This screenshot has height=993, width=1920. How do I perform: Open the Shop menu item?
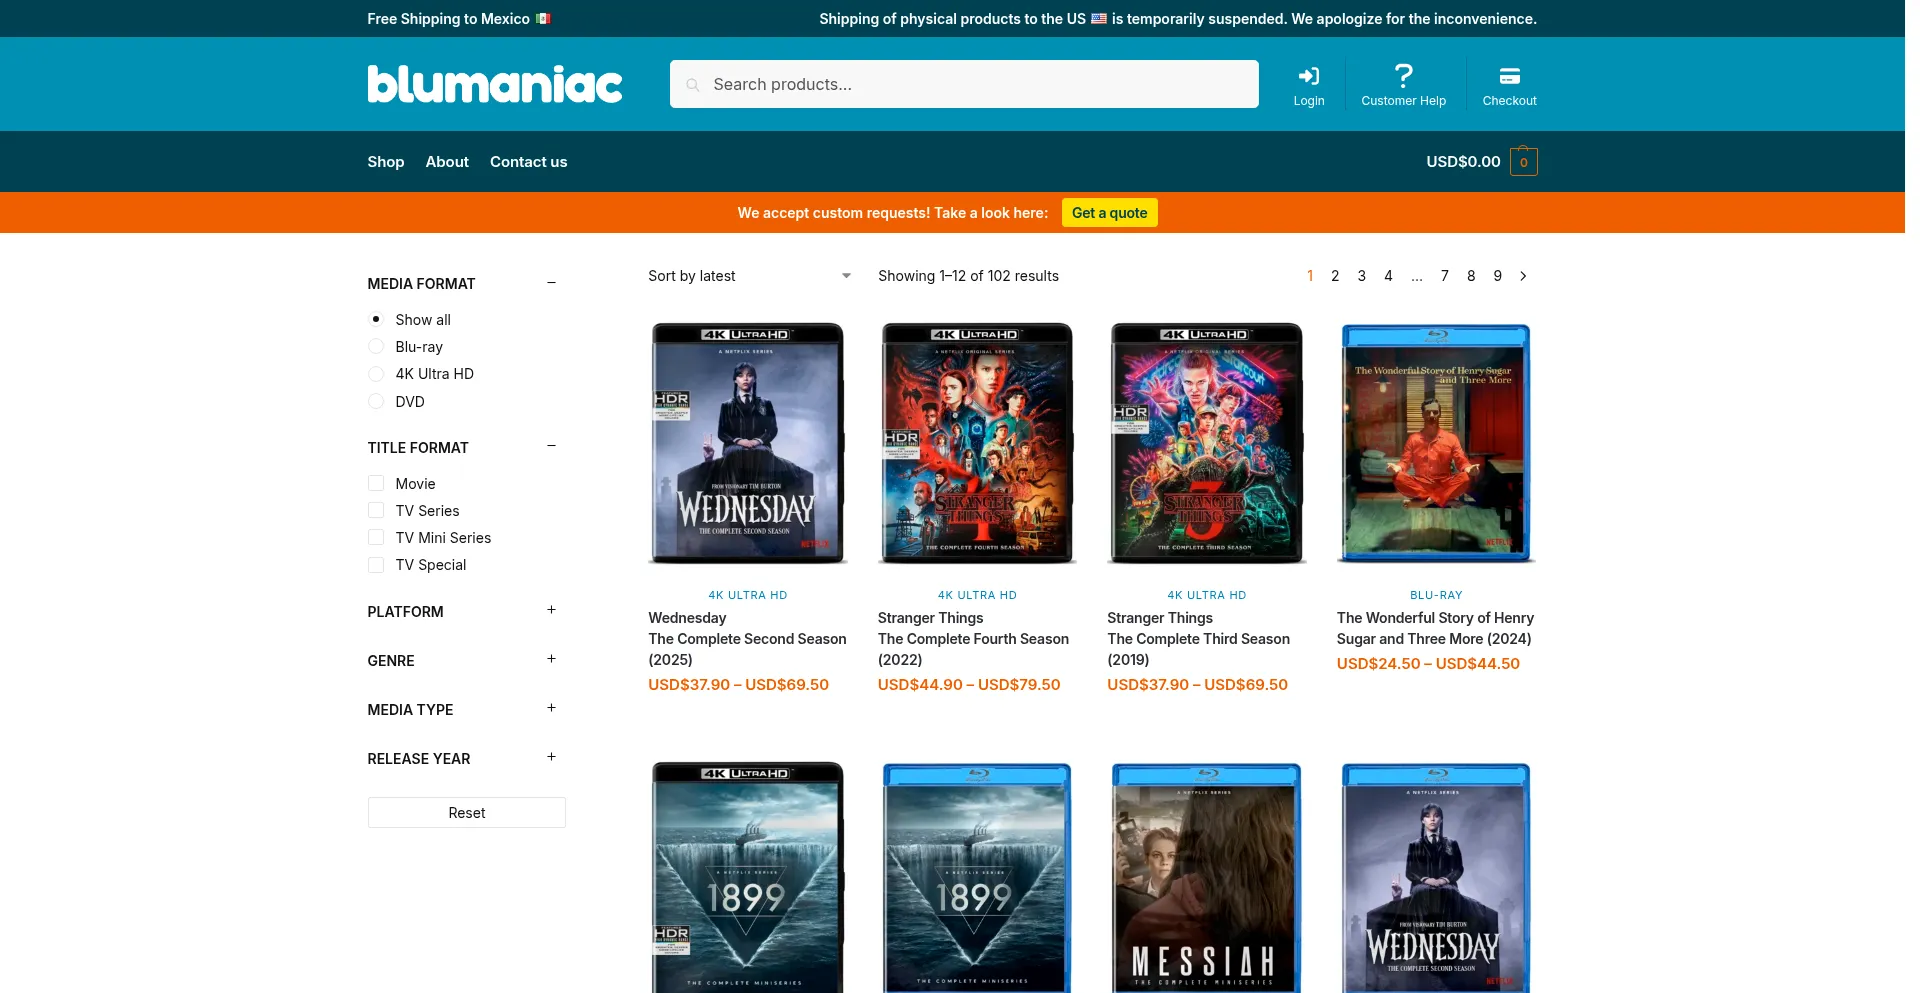pyautogui.click(x=385, y=162)
